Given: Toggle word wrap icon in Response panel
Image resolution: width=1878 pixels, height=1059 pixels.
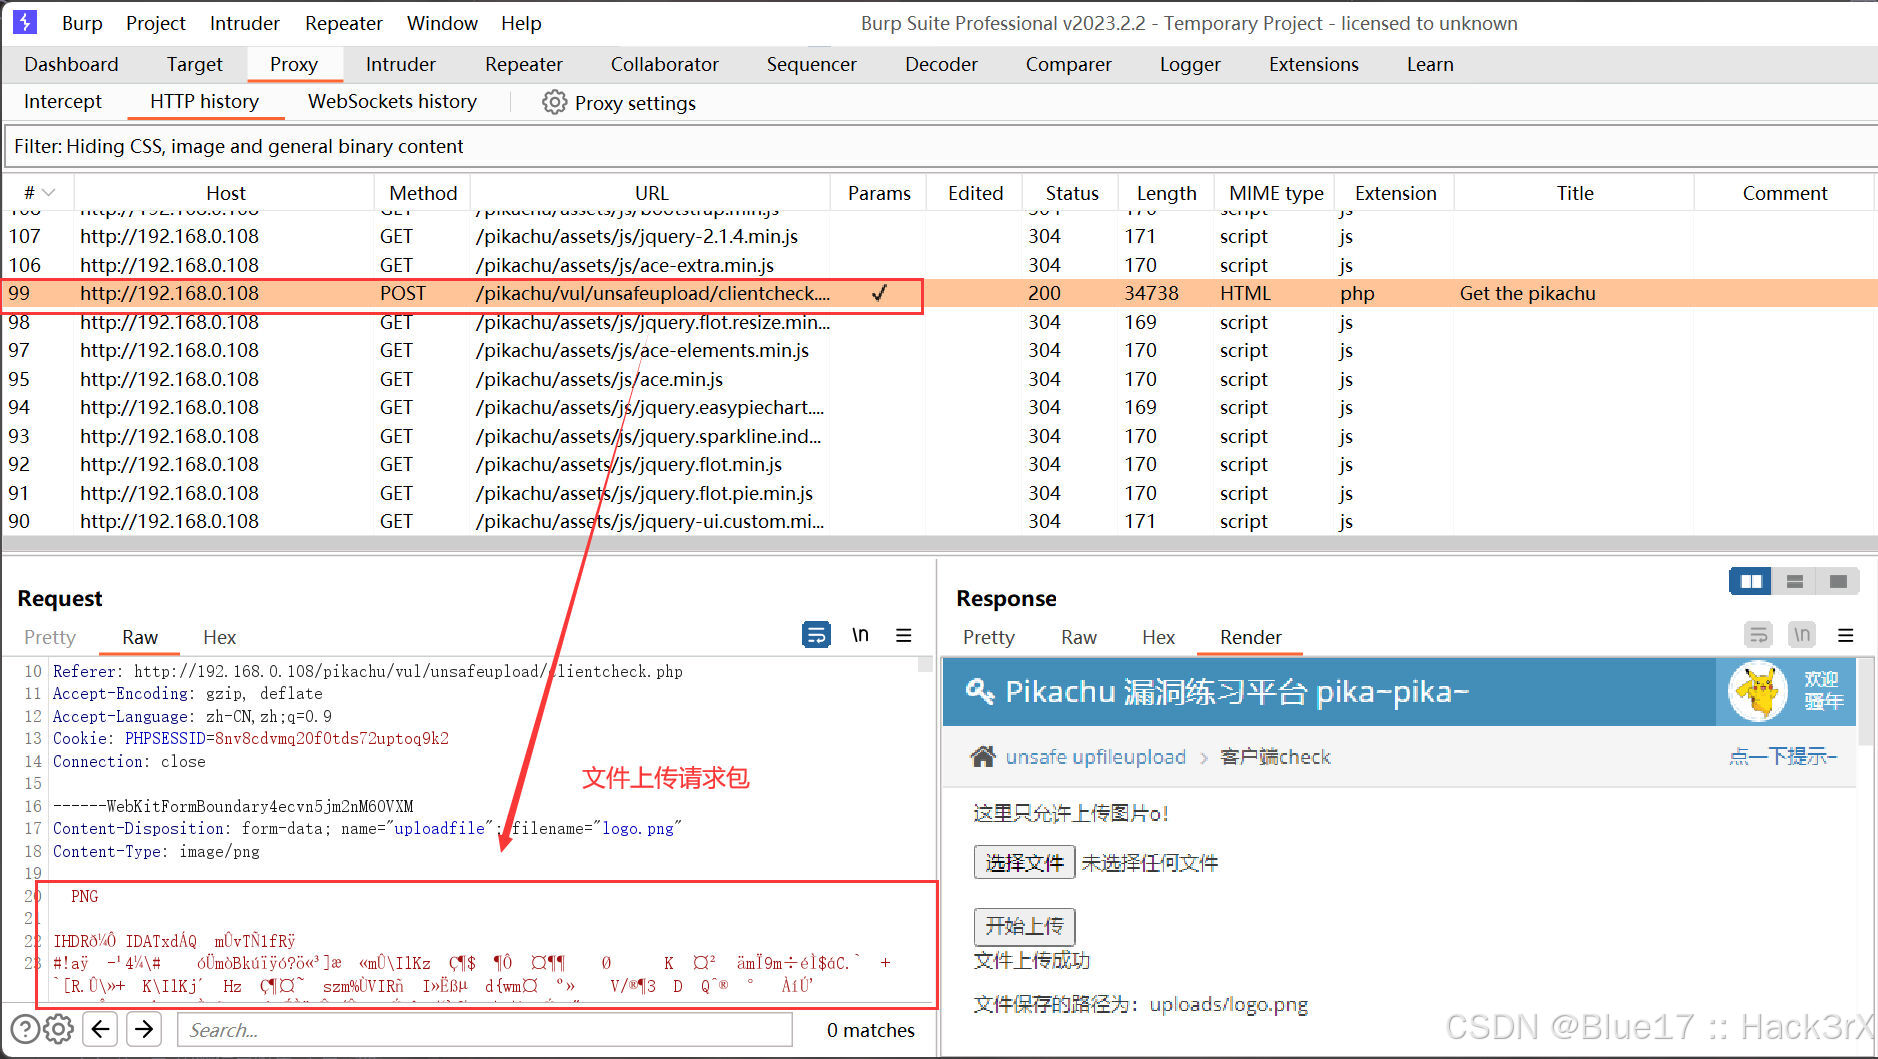Looking at the screenshot, I should (1758, 635).
